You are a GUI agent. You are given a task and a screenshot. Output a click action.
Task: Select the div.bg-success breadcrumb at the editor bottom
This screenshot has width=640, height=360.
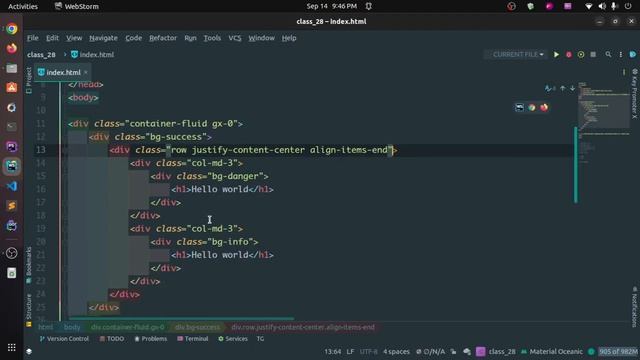[x=198, y=327]
